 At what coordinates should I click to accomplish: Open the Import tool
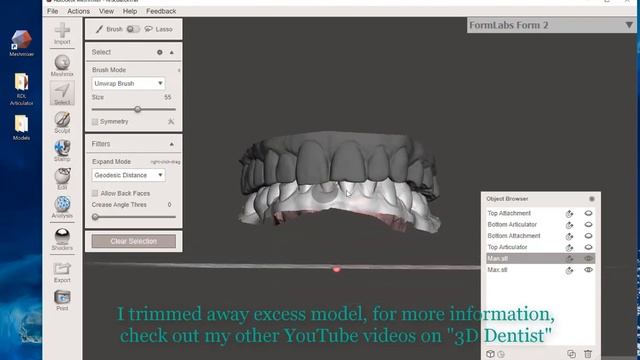point(62,33)
